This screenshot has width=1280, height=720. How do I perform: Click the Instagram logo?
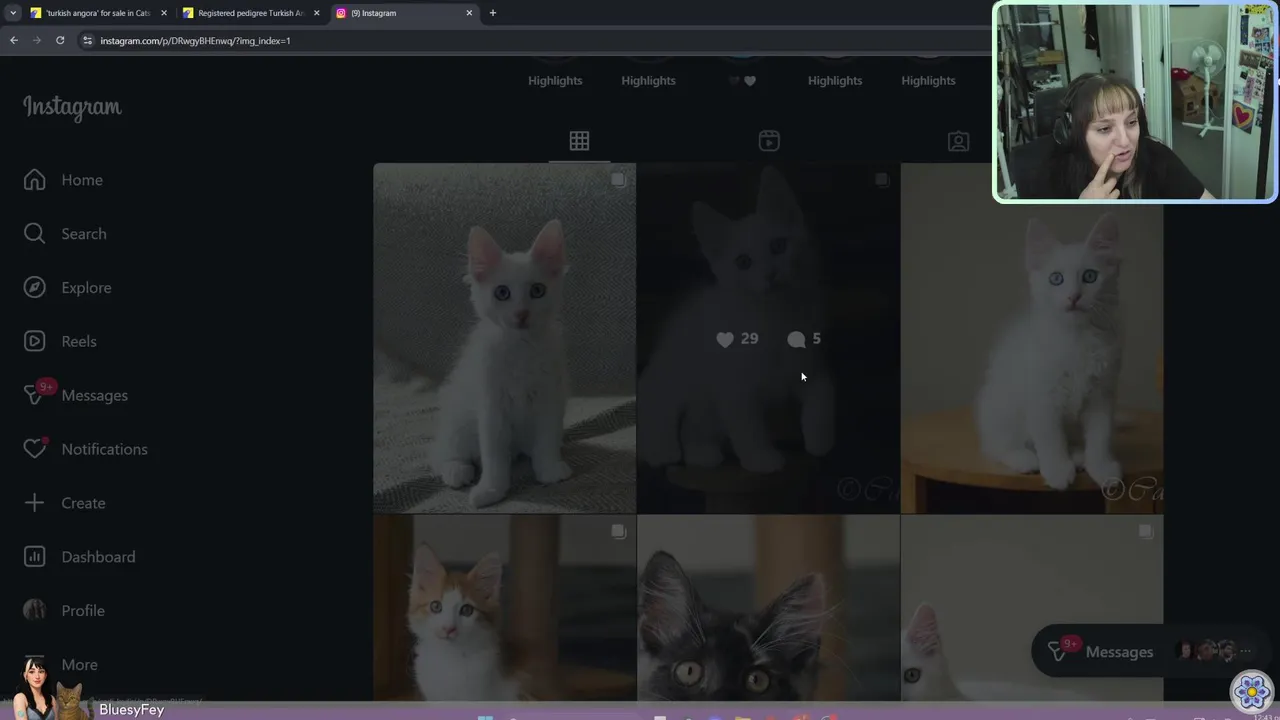click(x=72, y=107)
